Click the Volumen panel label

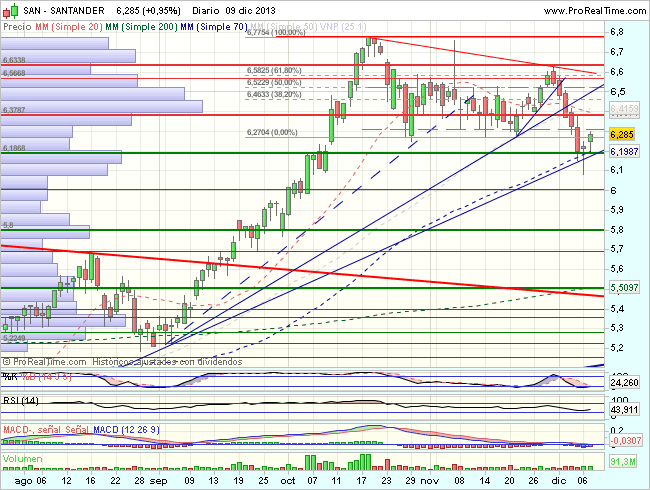22,459
